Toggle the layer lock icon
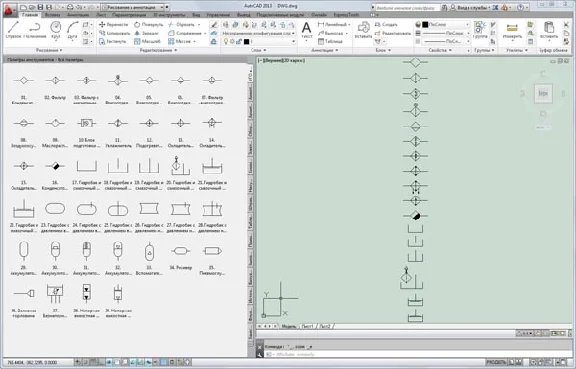Viewport: 576px width, 369px height. [239, 42]
